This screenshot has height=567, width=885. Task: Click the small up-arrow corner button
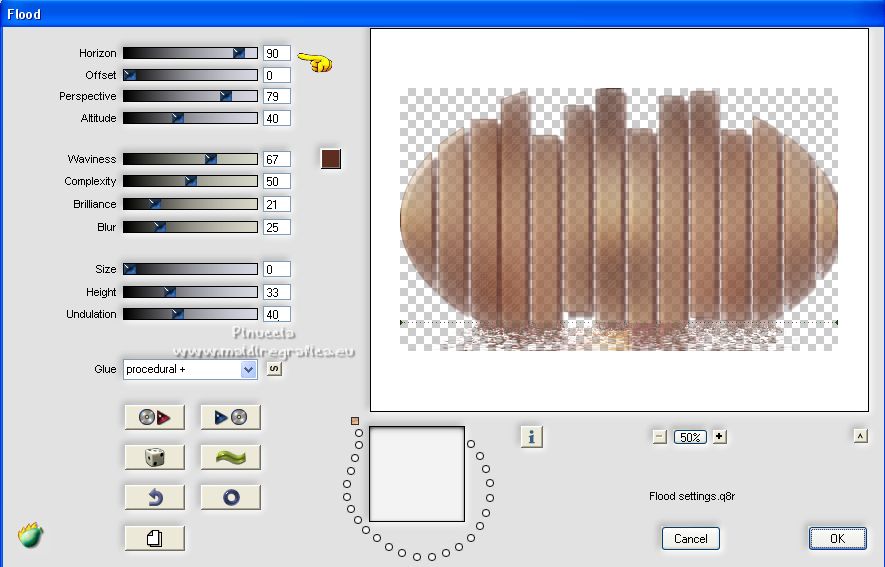pos(860,436)
